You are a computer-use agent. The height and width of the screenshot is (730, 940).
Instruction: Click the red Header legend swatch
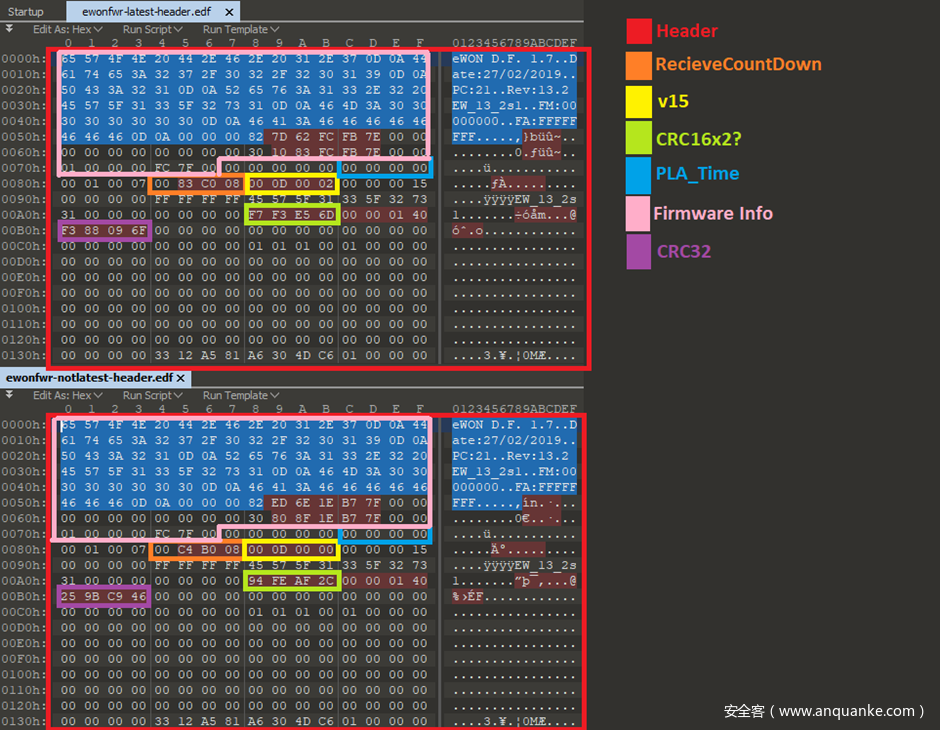[x=639, y=31]
